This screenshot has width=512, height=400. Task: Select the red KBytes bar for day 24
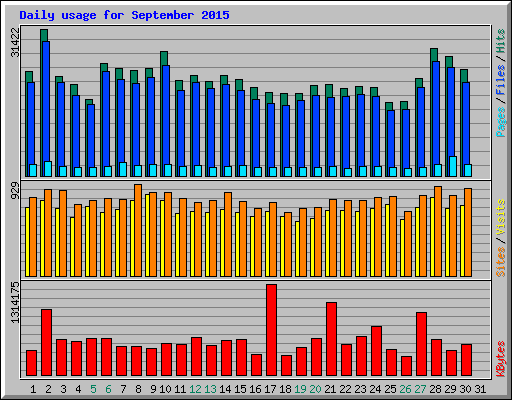click(376, 351)
